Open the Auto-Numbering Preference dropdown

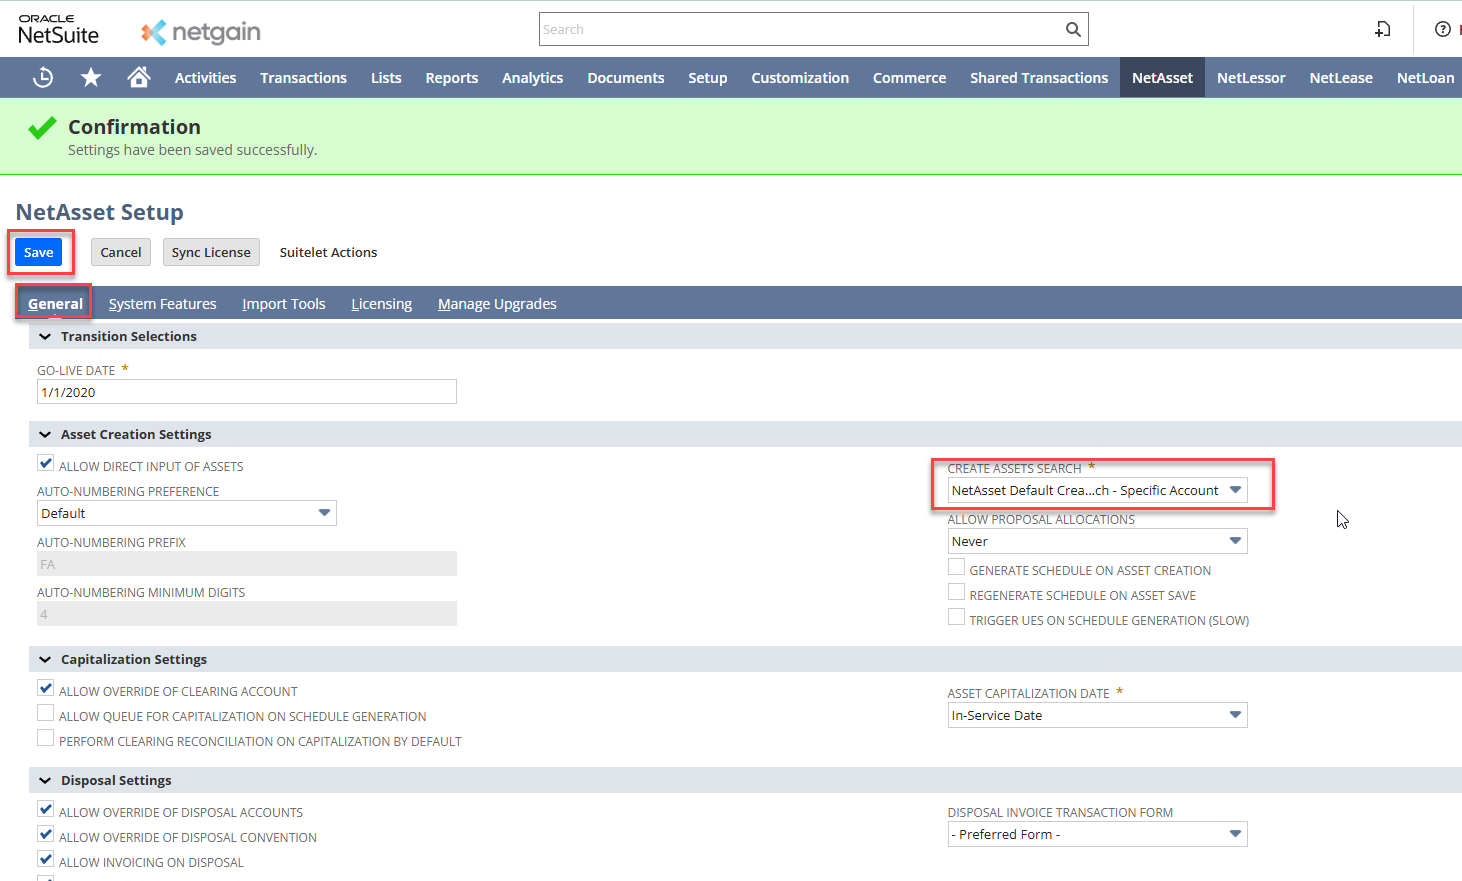click(x=186, y=513)
